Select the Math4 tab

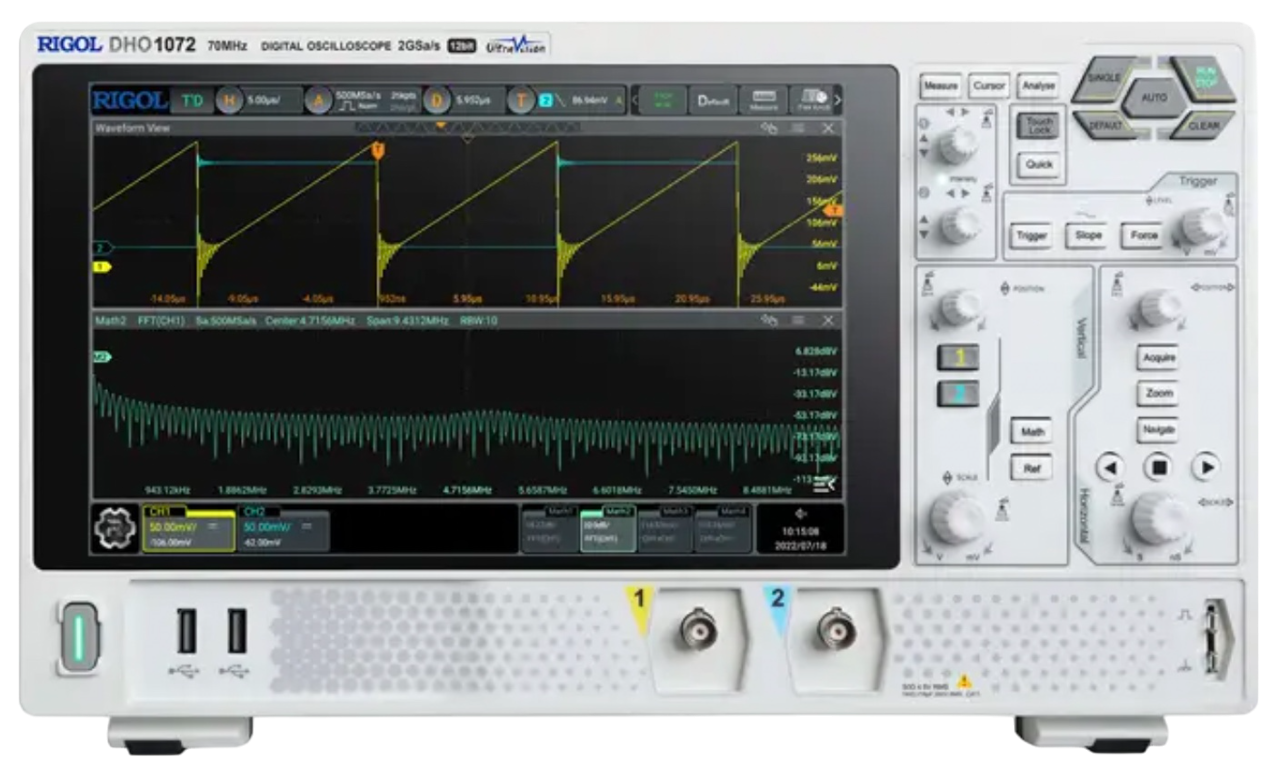pyautogui.click(x=722, y=529)
